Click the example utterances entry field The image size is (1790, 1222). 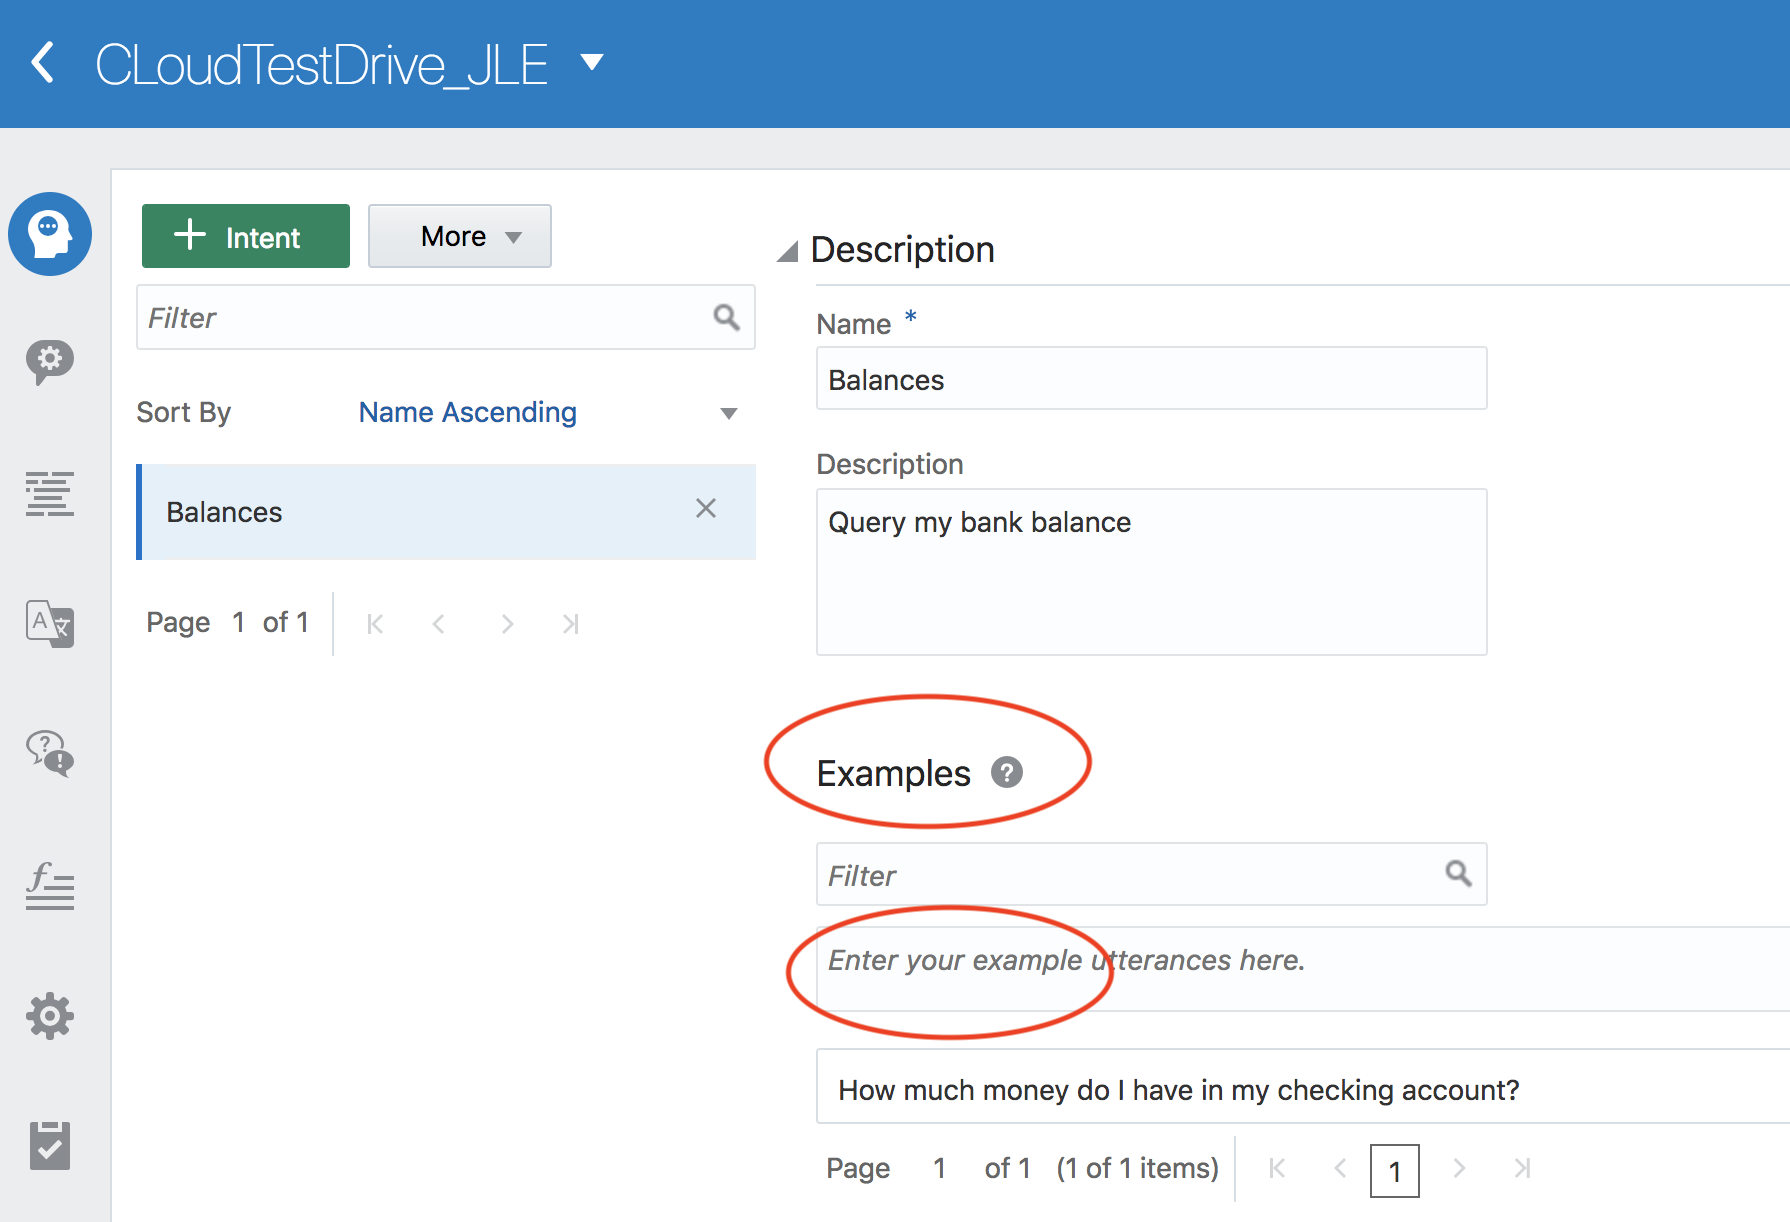click(1303, 968)
